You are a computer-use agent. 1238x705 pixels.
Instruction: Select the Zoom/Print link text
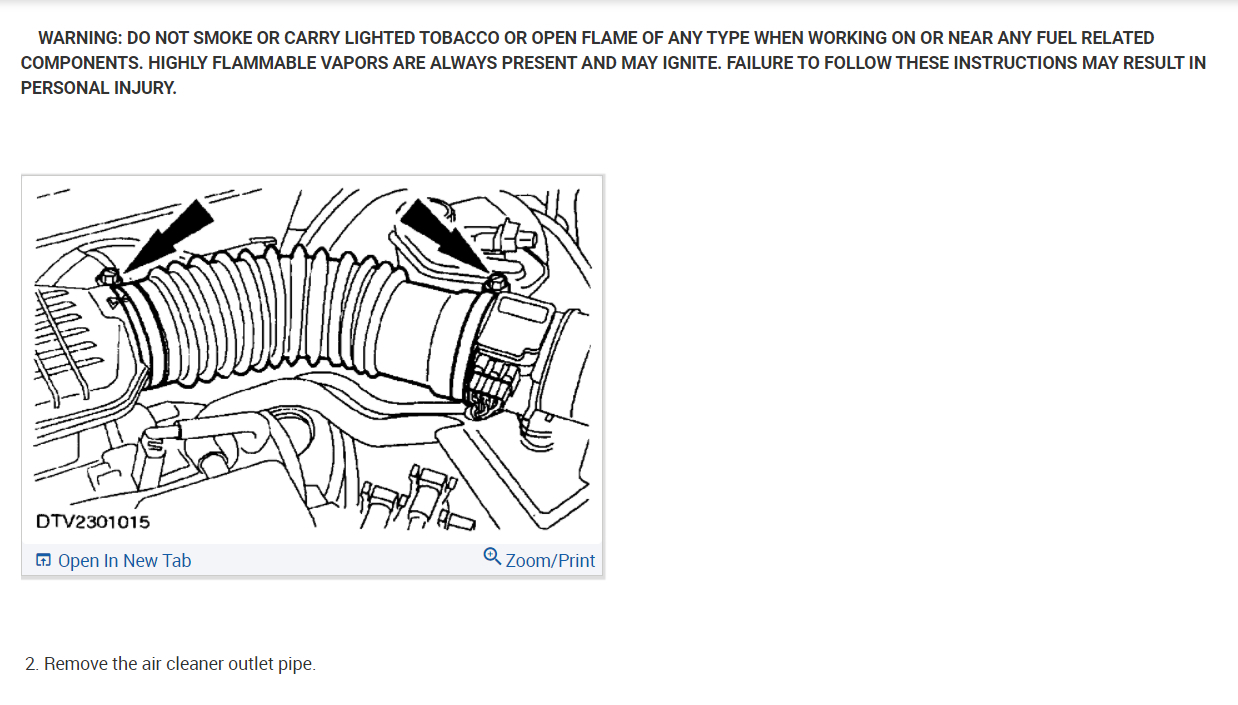point(550,561)
